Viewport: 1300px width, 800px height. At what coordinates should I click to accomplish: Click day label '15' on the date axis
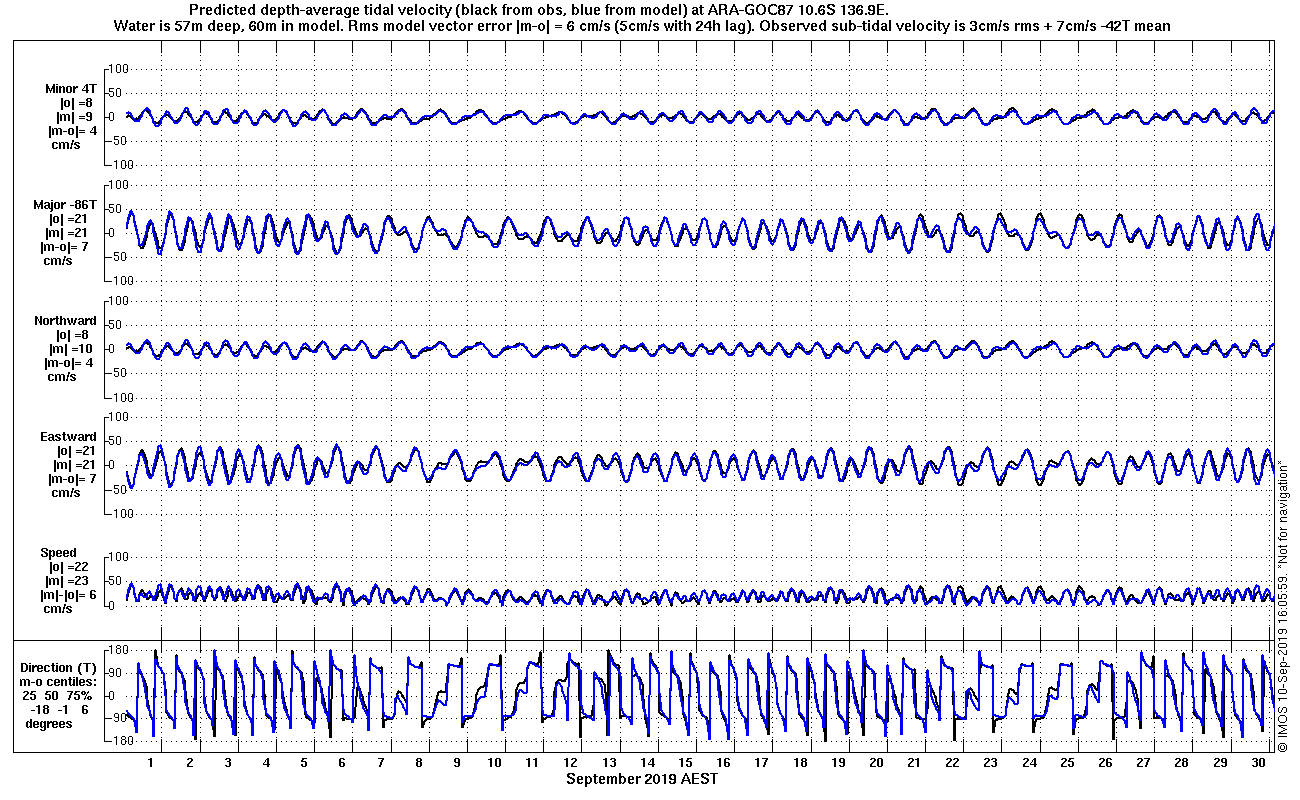(686, 763)
